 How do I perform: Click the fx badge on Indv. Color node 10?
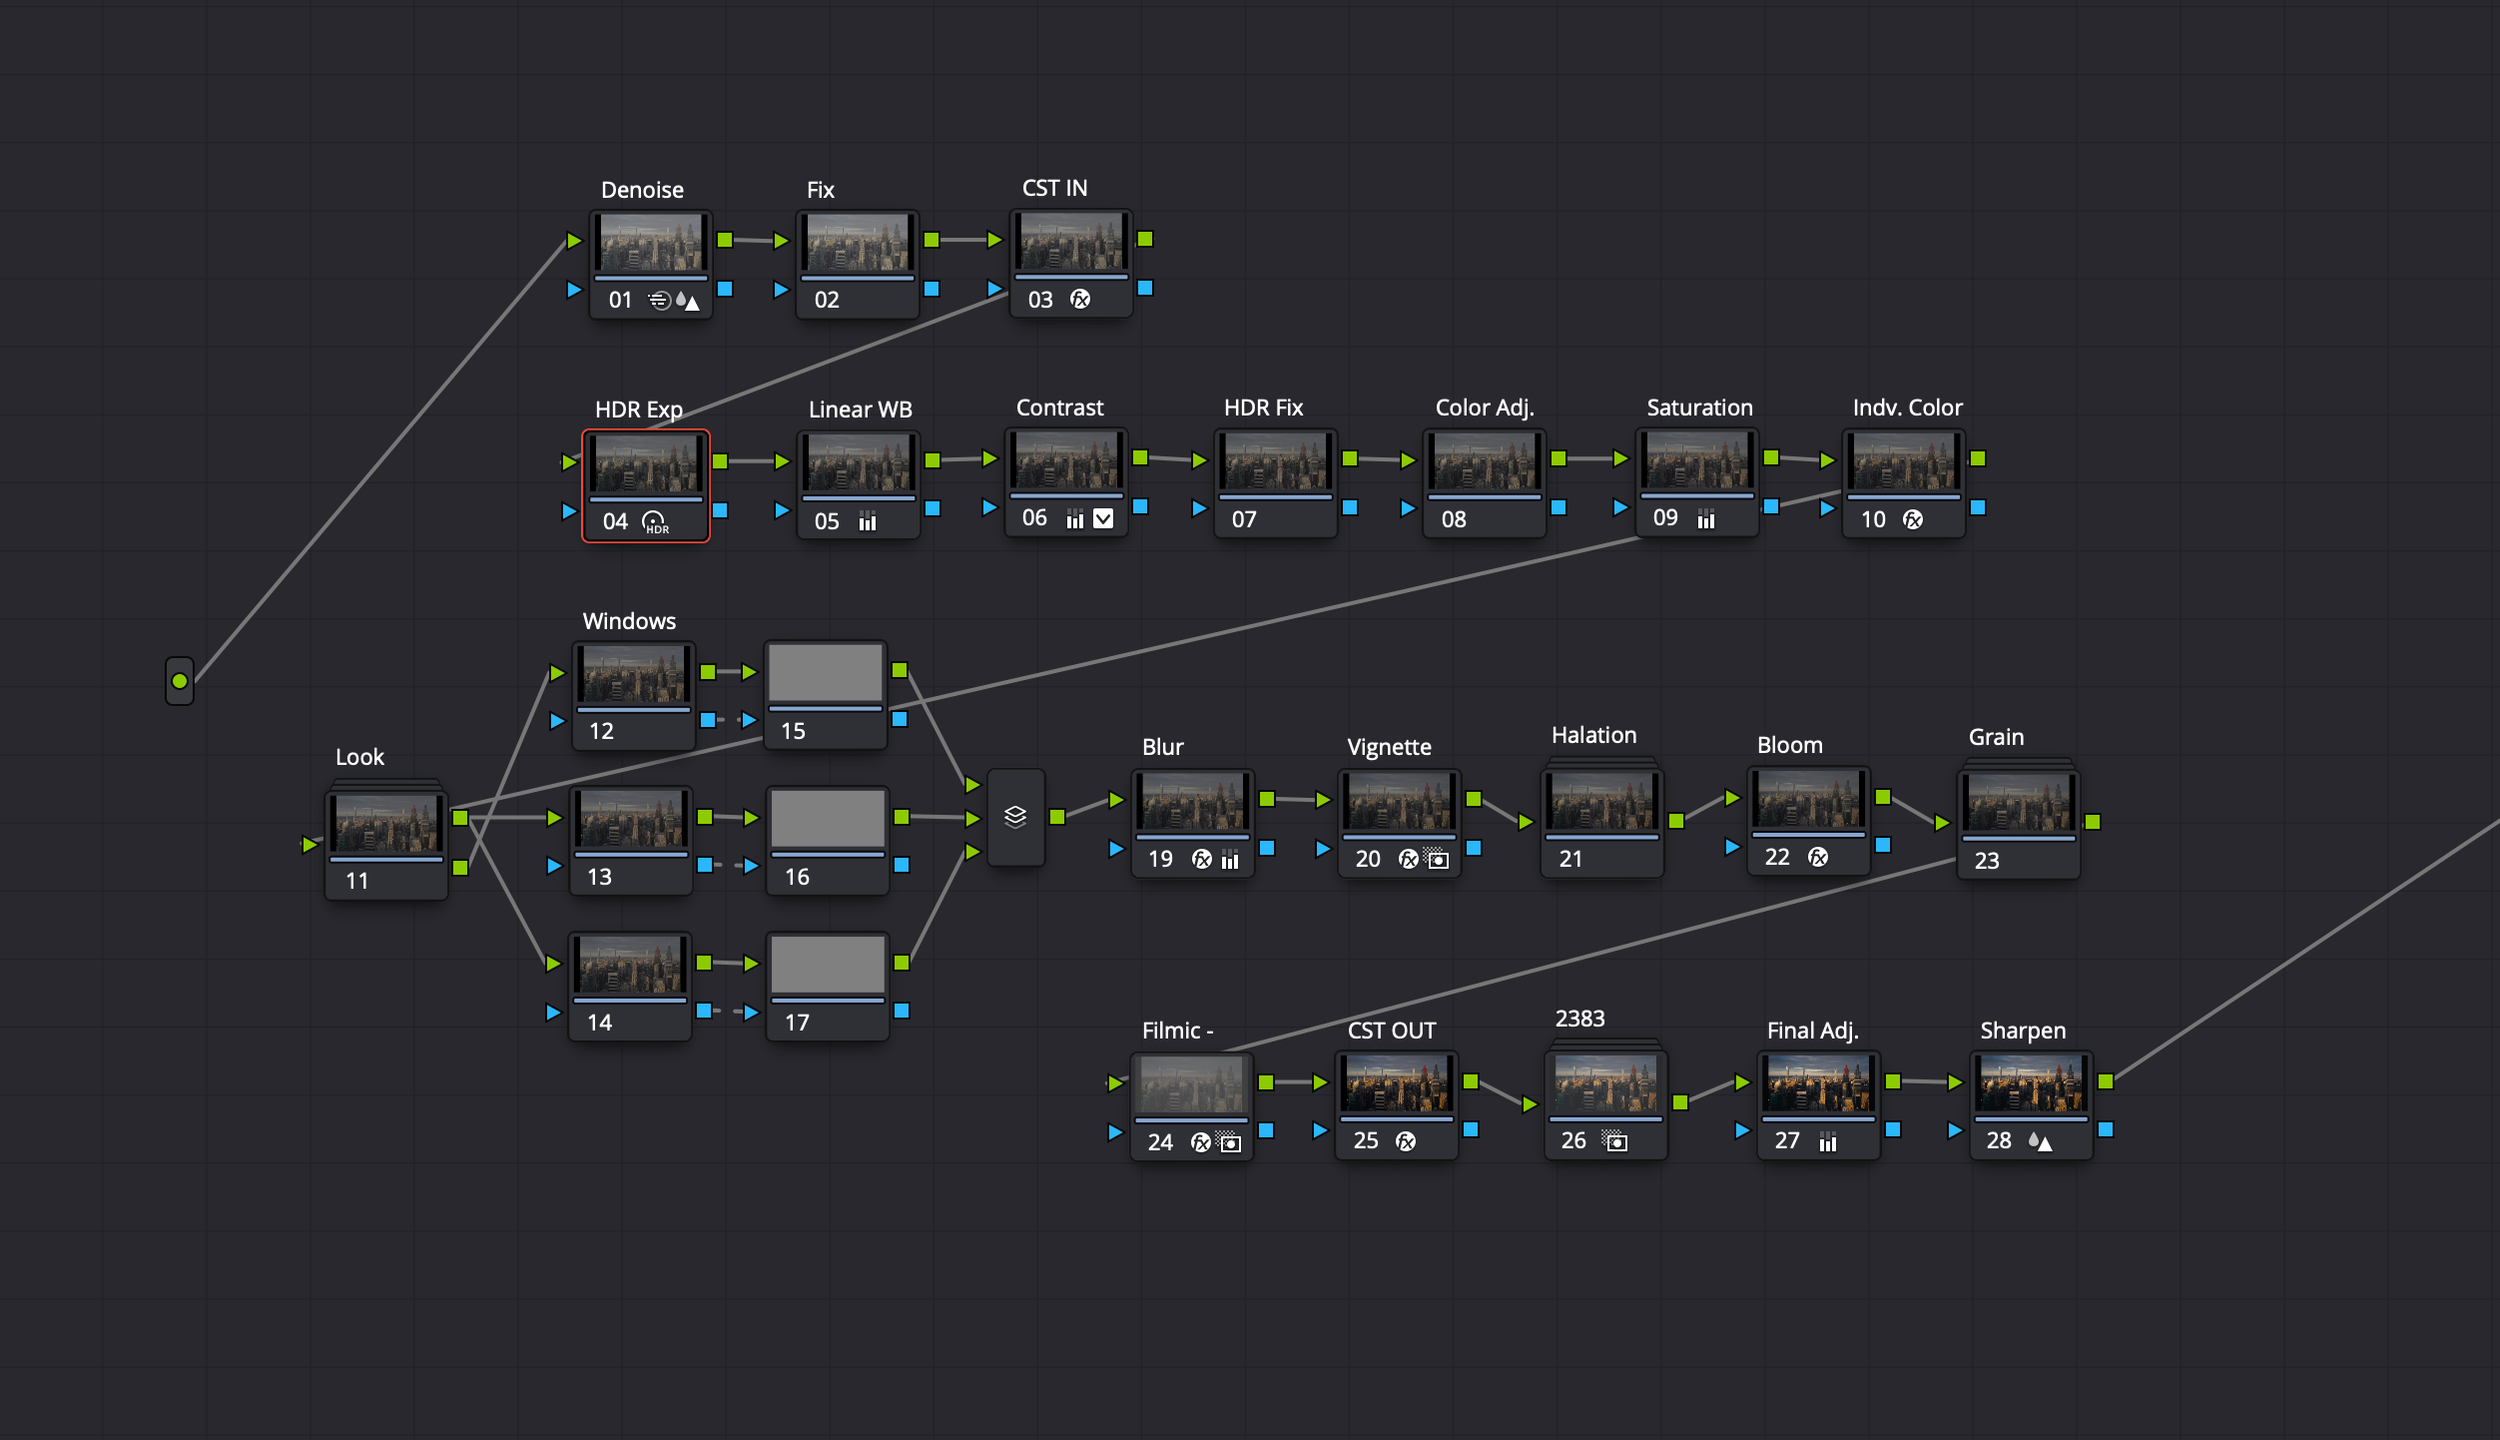tap(1915, 520)
